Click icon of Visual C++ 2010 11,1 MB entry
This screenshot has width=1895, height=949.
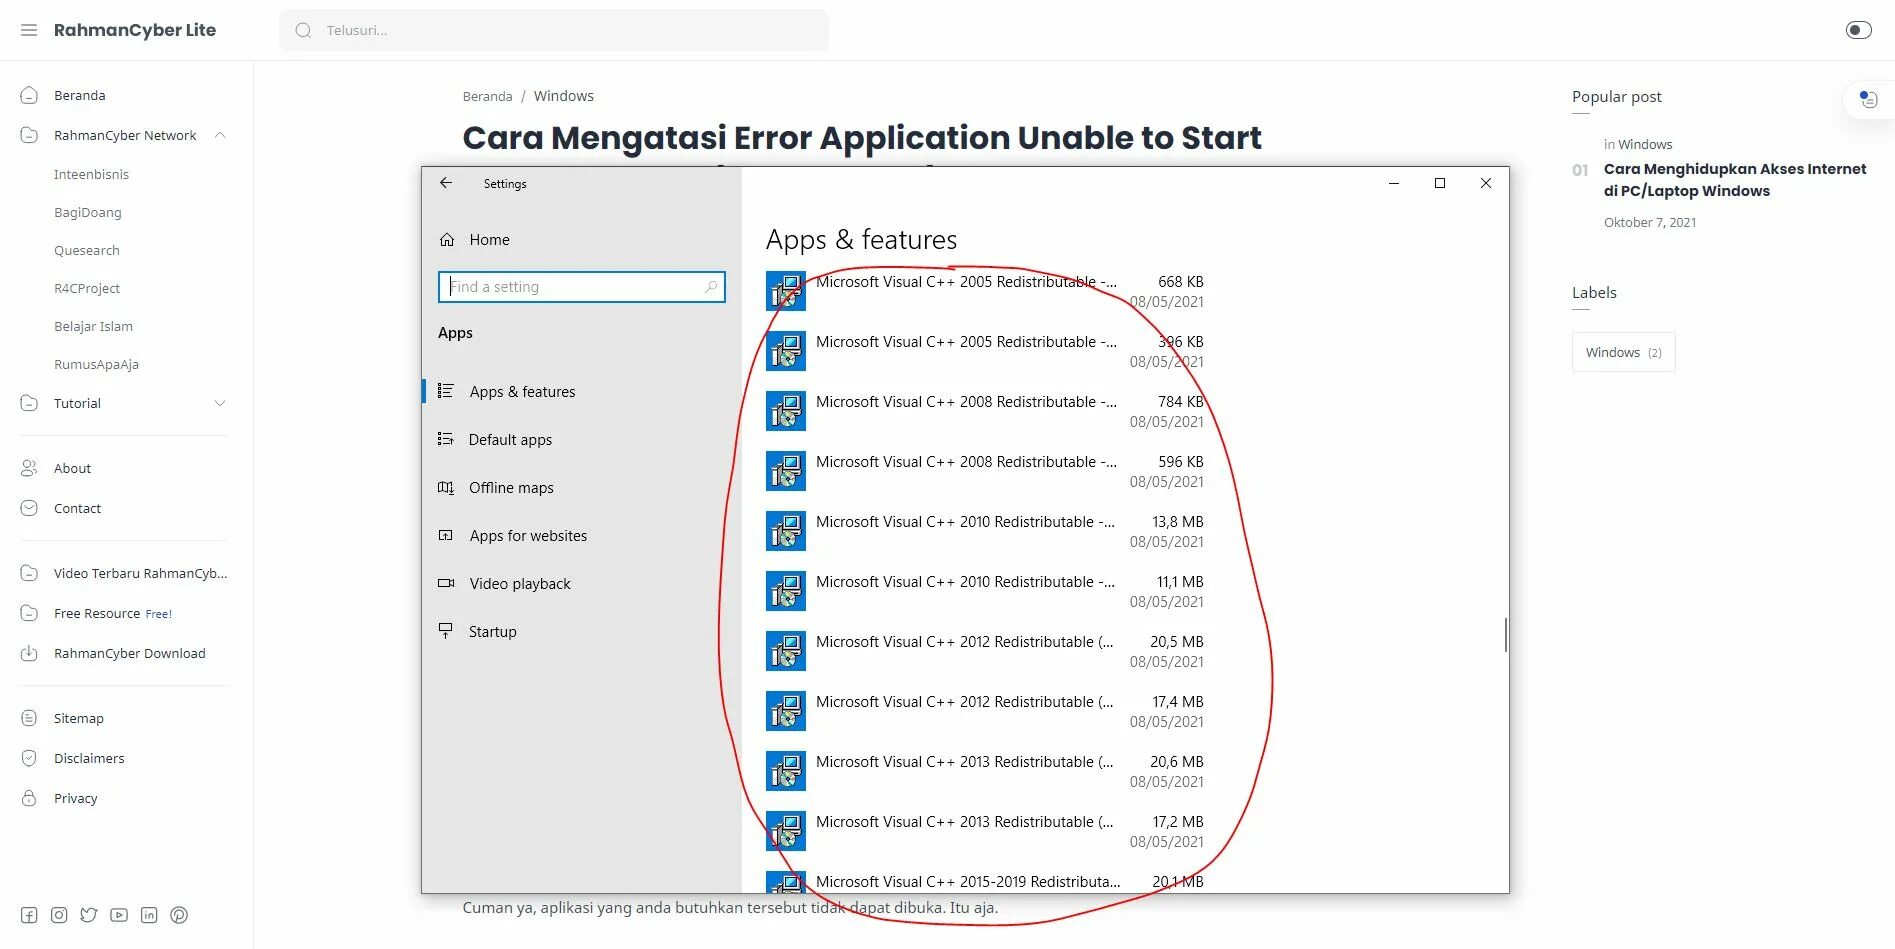point(786,591)
